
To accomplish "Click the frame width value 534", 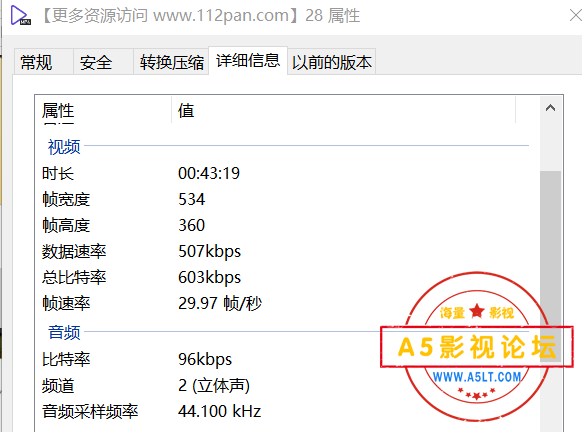I will click(x=192, y=199).
